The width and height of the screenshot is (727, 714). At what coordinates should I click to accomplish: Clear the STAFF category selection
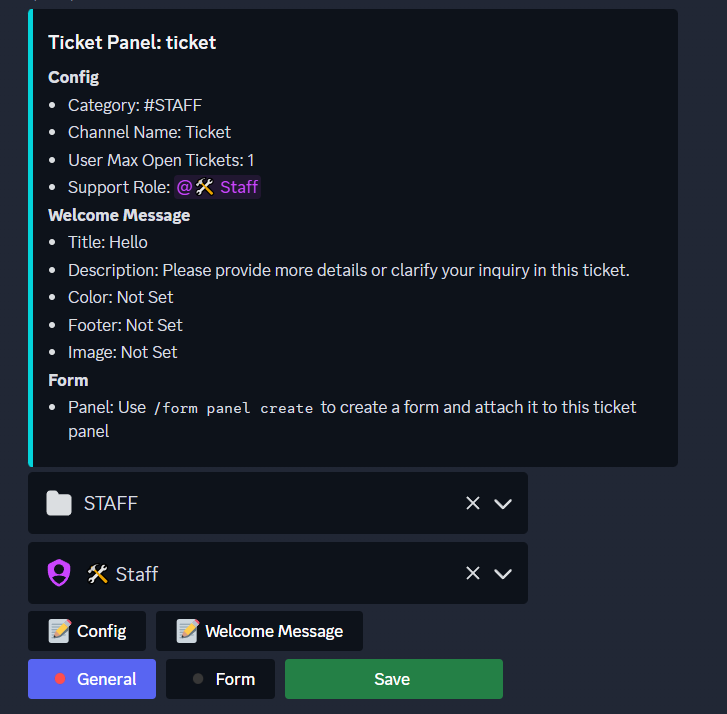click(473, 503)
